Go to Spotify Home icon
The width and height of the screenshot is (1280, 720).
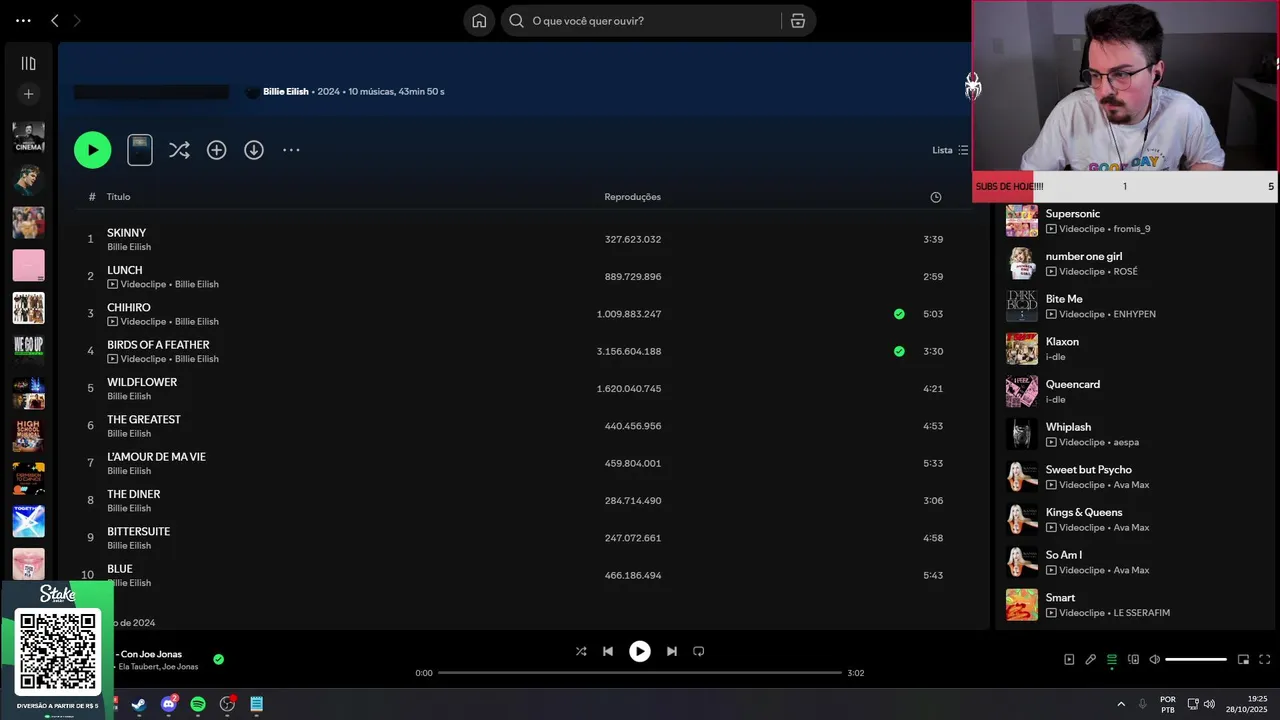[479, 20]
